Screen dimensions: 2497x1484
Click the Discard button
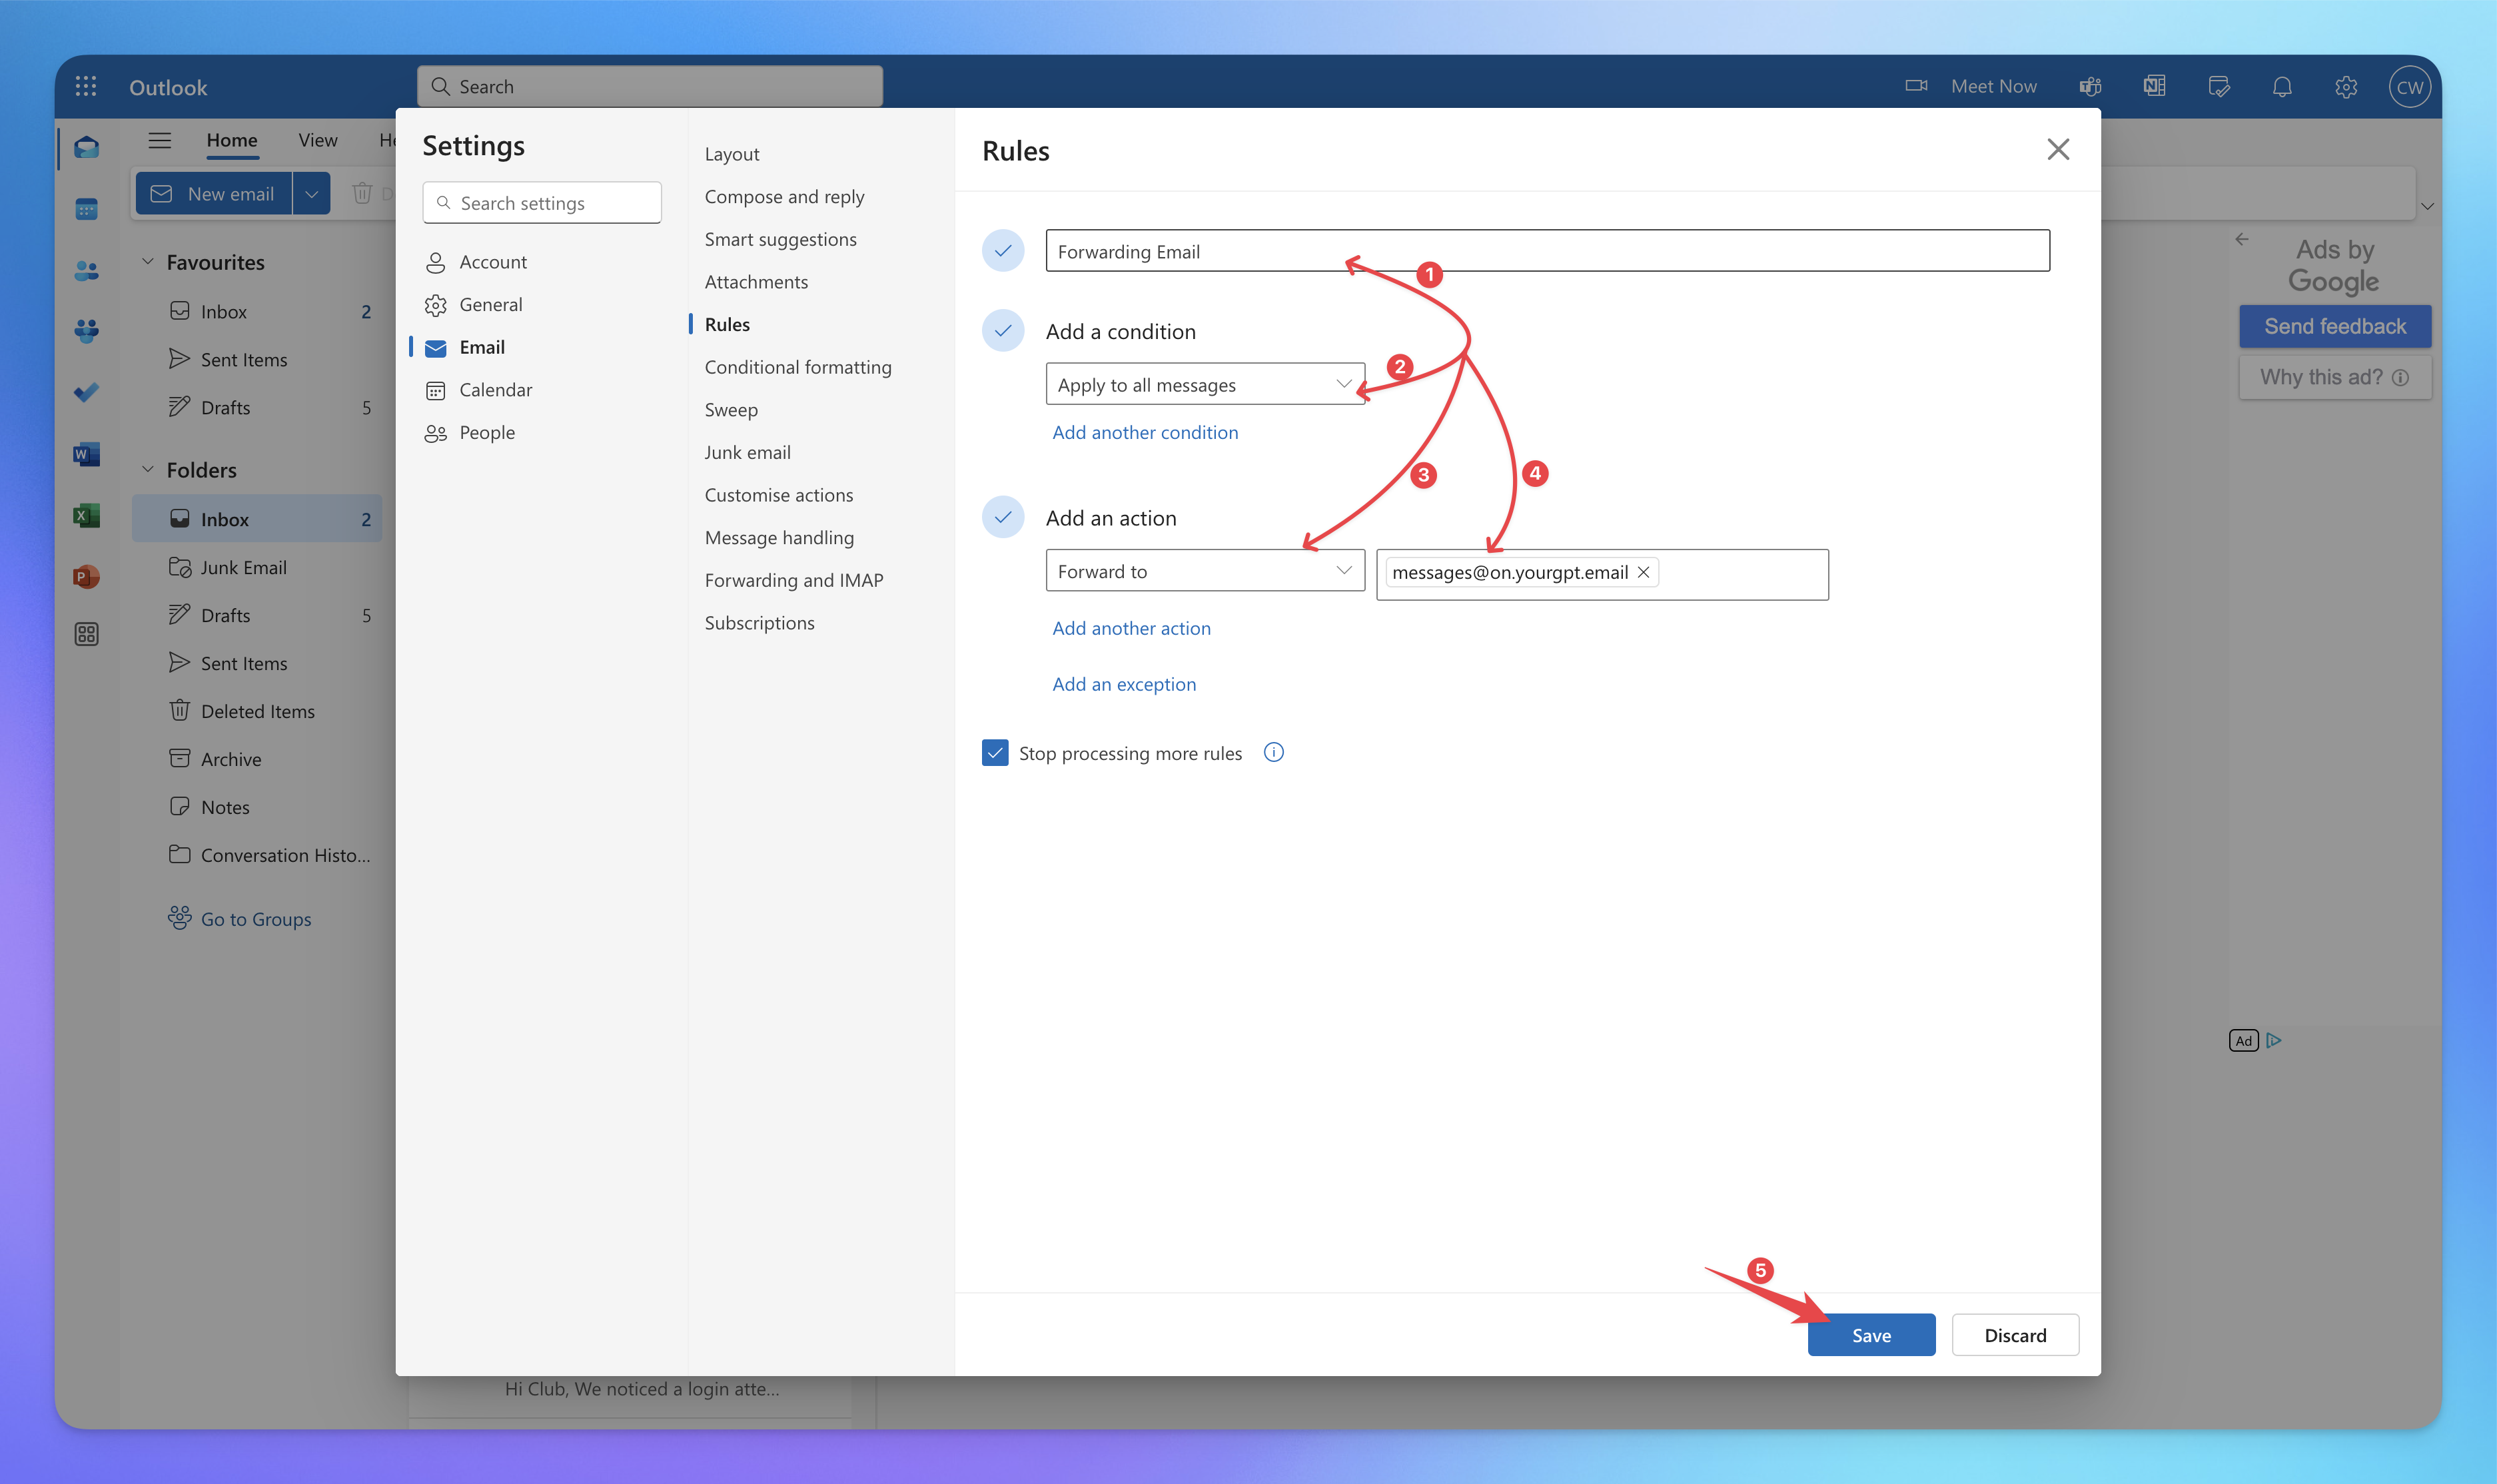2017,1334
